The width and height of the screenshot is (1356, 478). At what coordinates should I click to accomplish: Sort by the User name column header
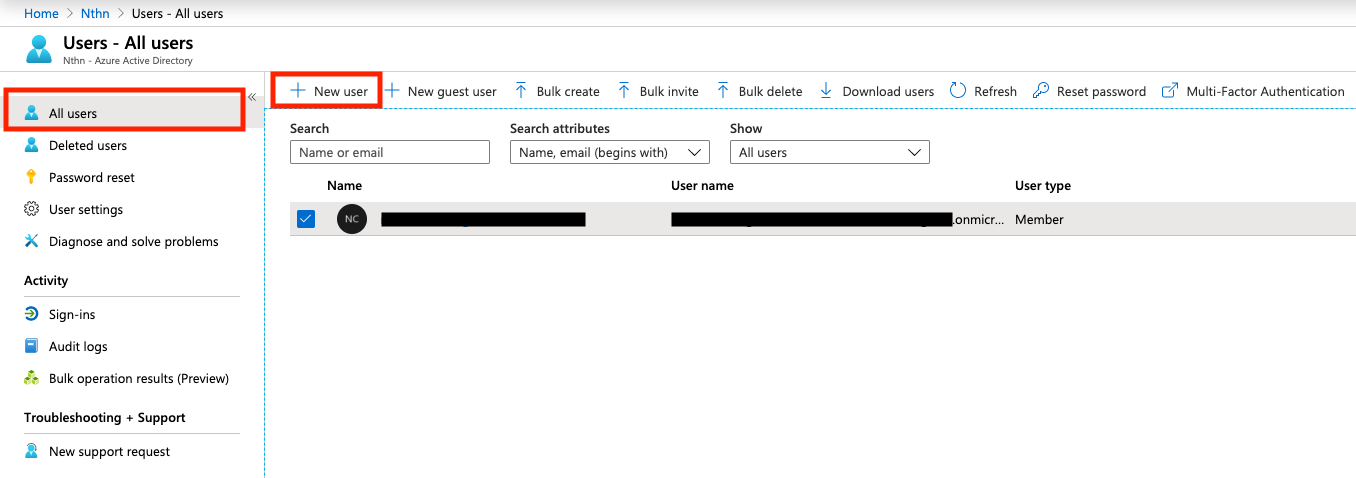point(702,185)
